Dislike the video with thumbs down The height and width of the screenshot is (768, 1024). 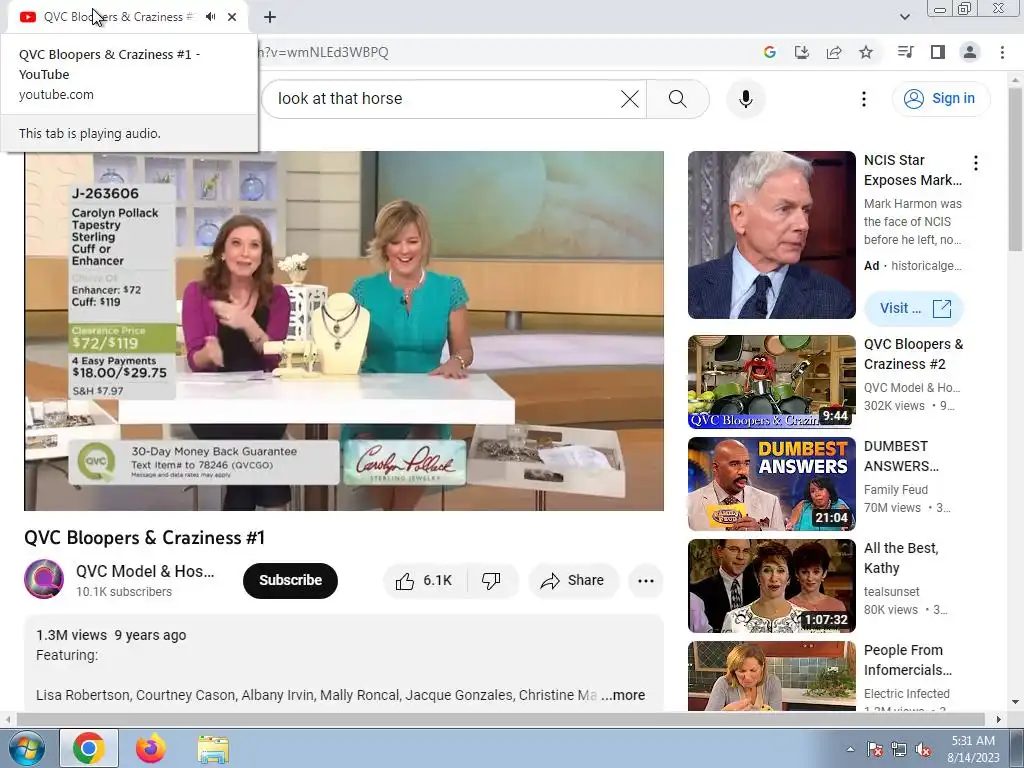(491, 581)
